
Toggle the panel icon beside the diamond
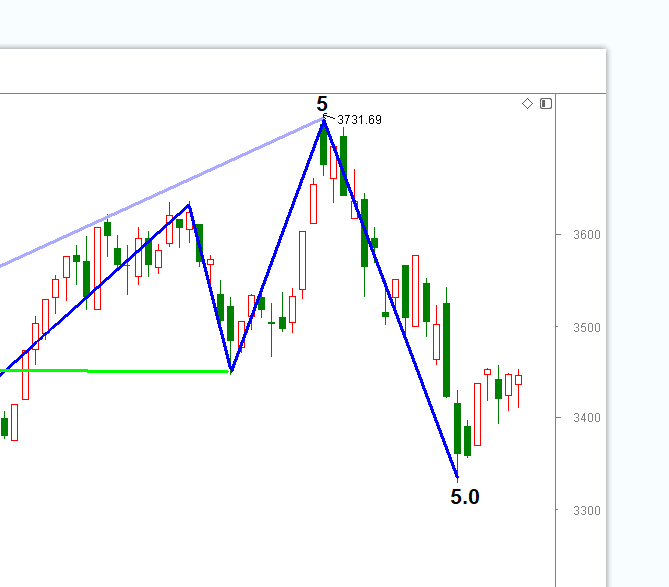(546, 104)
